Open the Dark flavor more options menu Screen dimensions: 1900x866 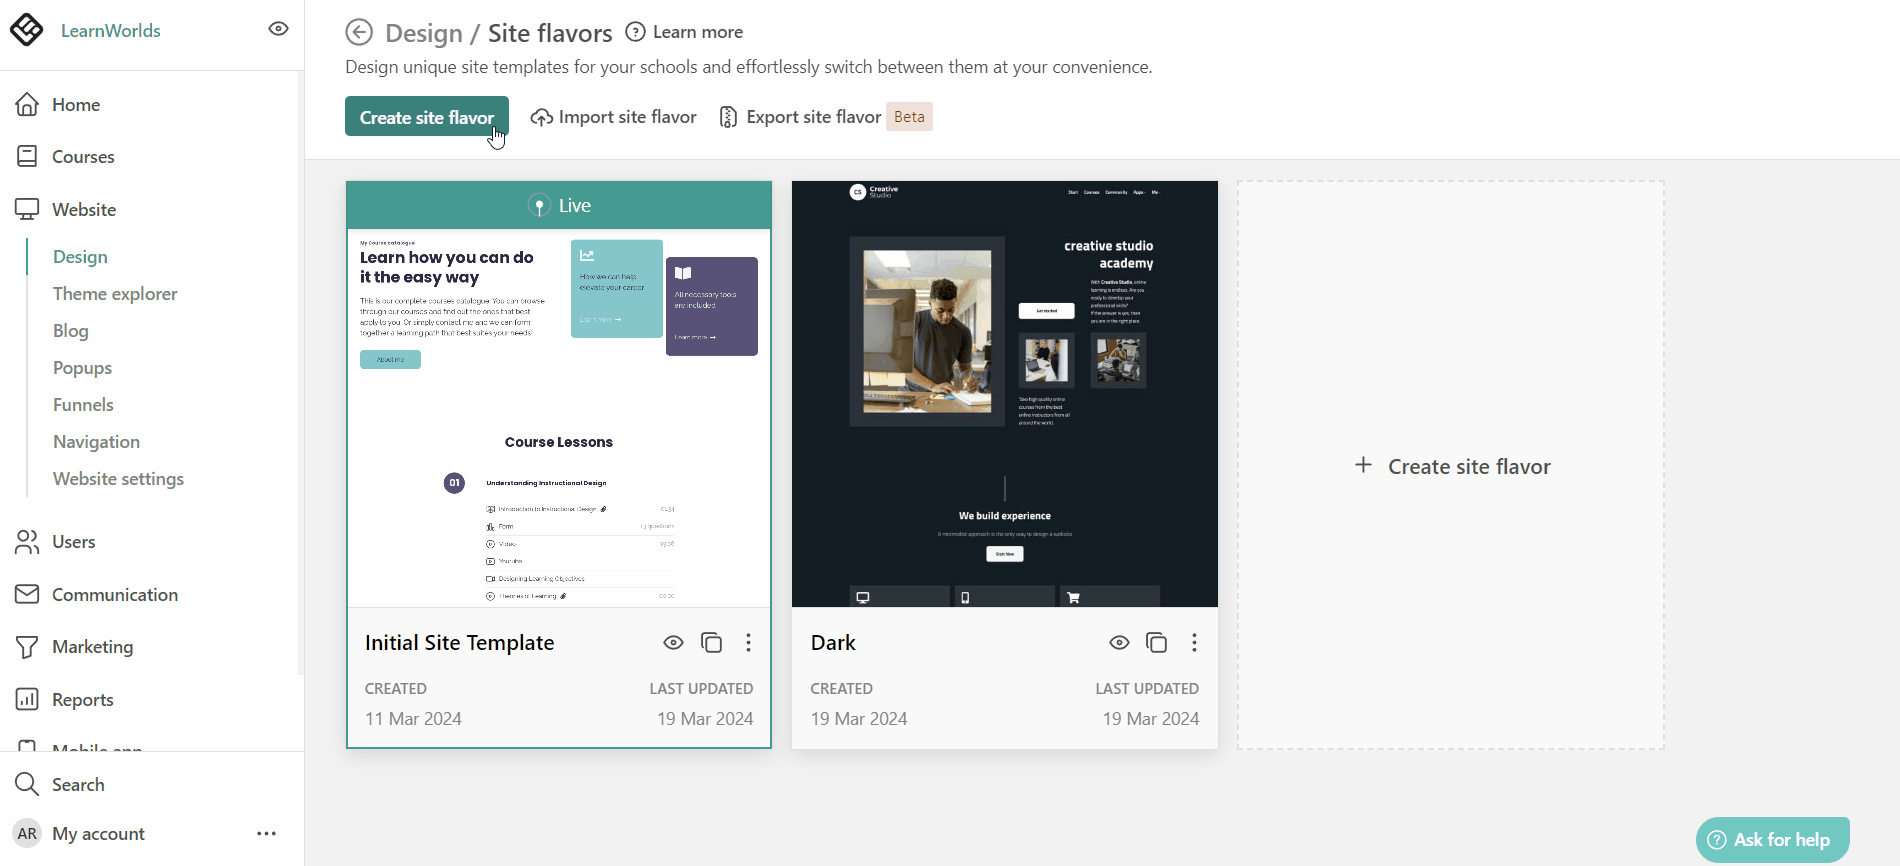pyautogui.click(x=1194, y=643)
